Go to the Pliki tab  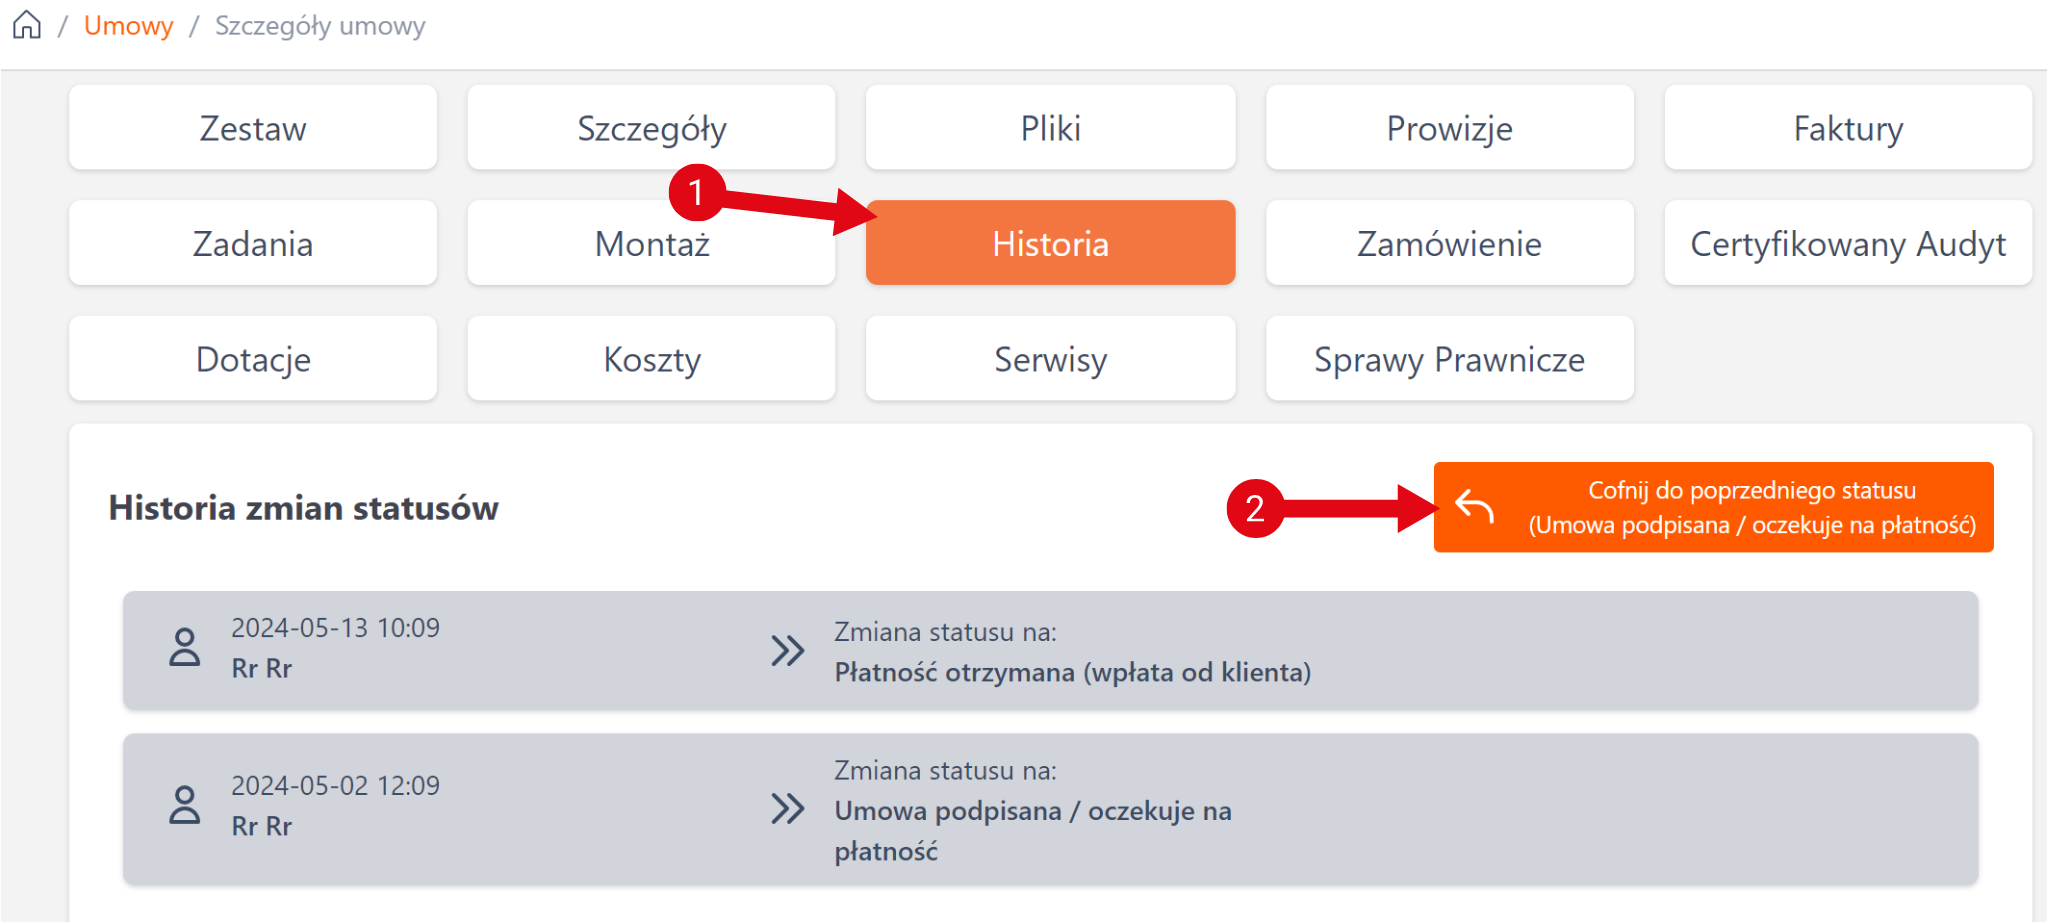[1050, 128]
